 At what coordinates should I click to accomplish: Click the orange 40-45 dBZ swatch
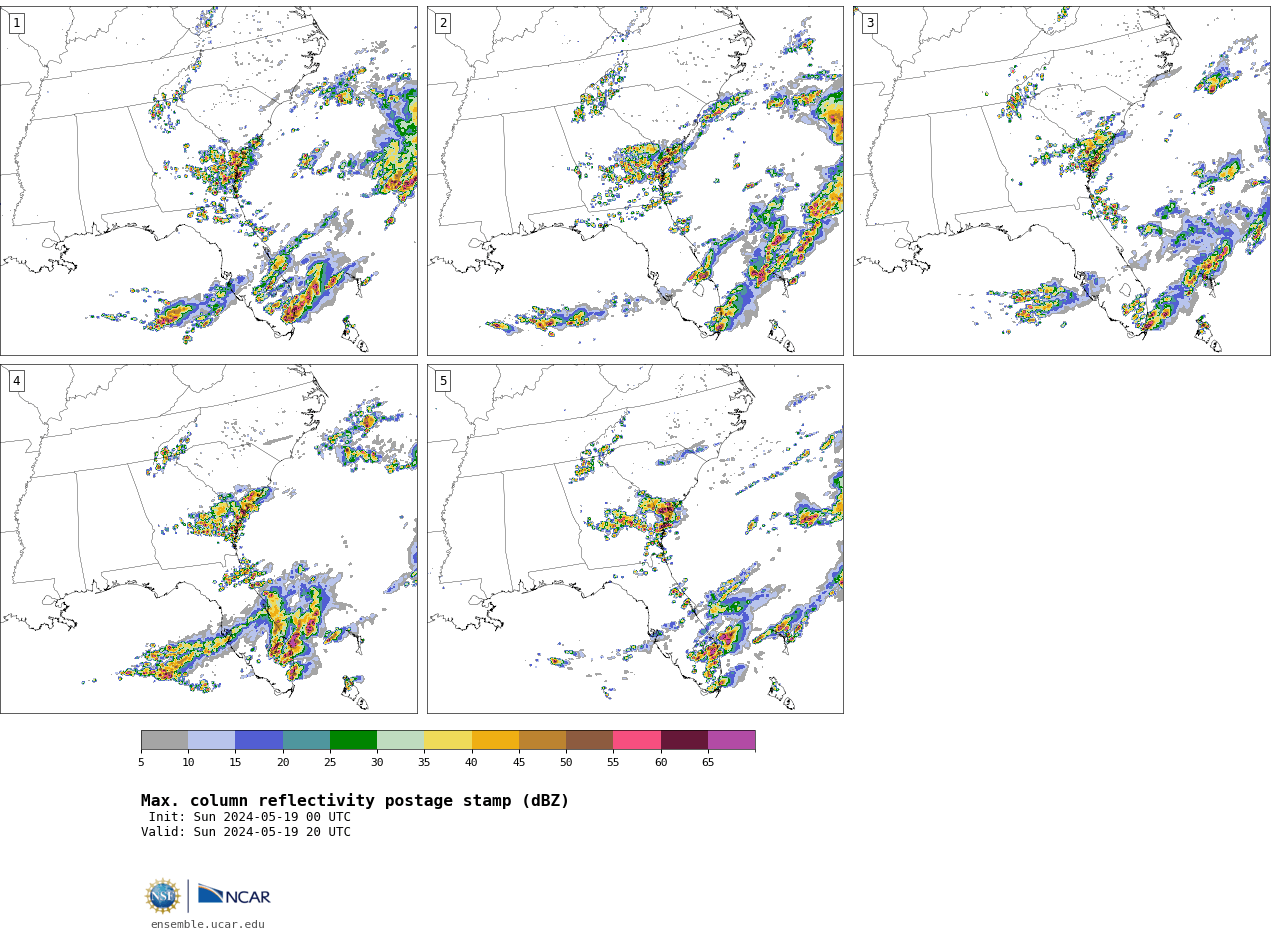pos(495,740)
